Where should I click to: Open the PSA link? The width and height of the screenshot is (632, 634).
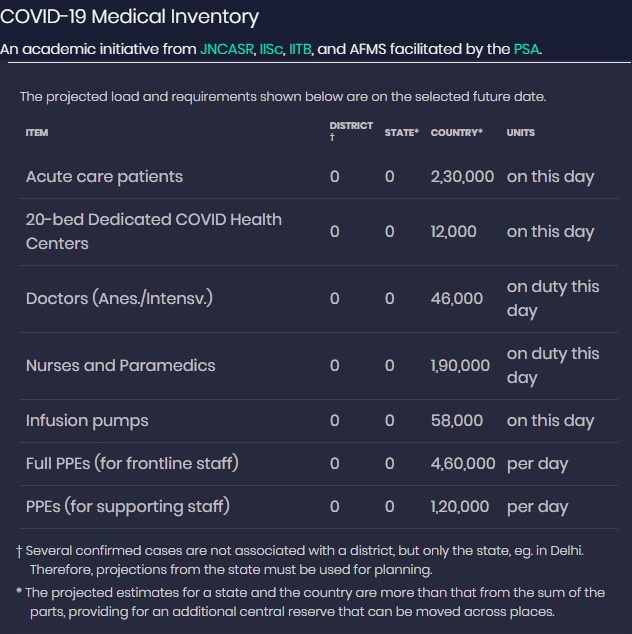point(527,49)
